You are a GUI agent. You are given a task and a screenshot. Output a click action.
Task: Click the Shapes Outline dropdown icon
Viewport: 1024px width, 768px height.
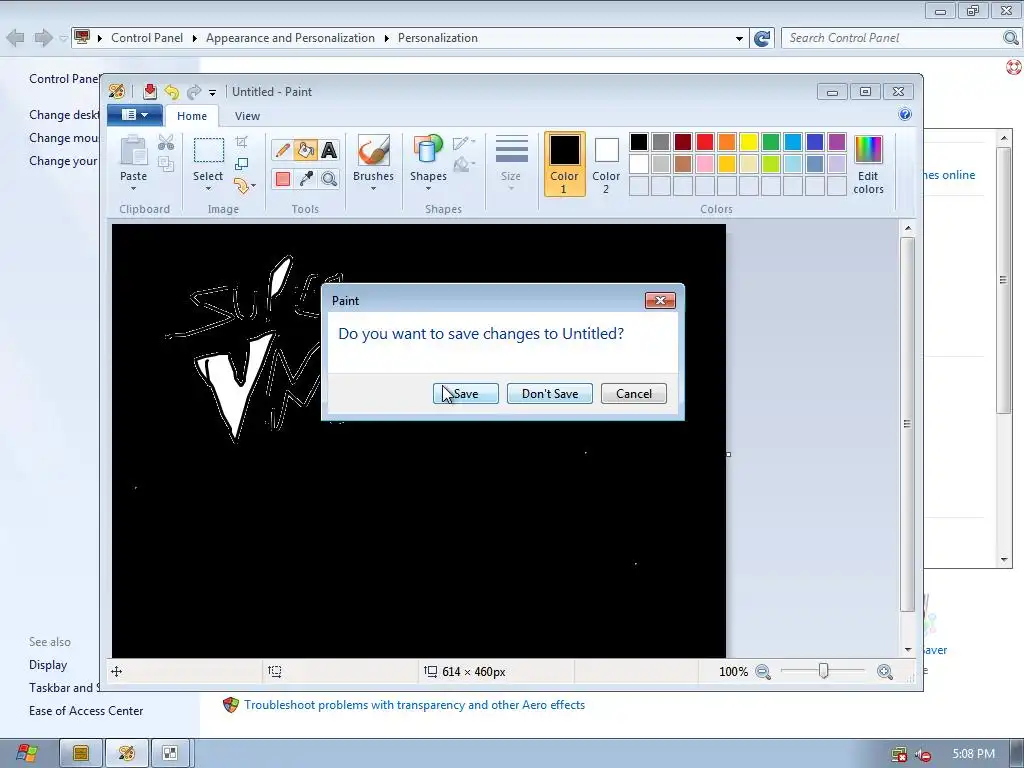(x=463, y=142)
